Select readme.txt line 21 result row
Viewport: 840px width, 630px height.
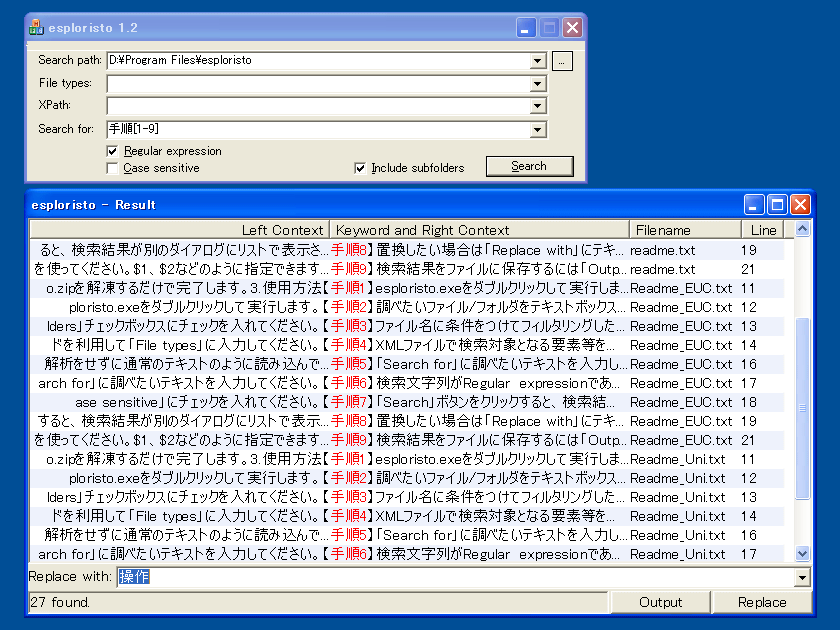pyautogui.click(x=407, y=269)
